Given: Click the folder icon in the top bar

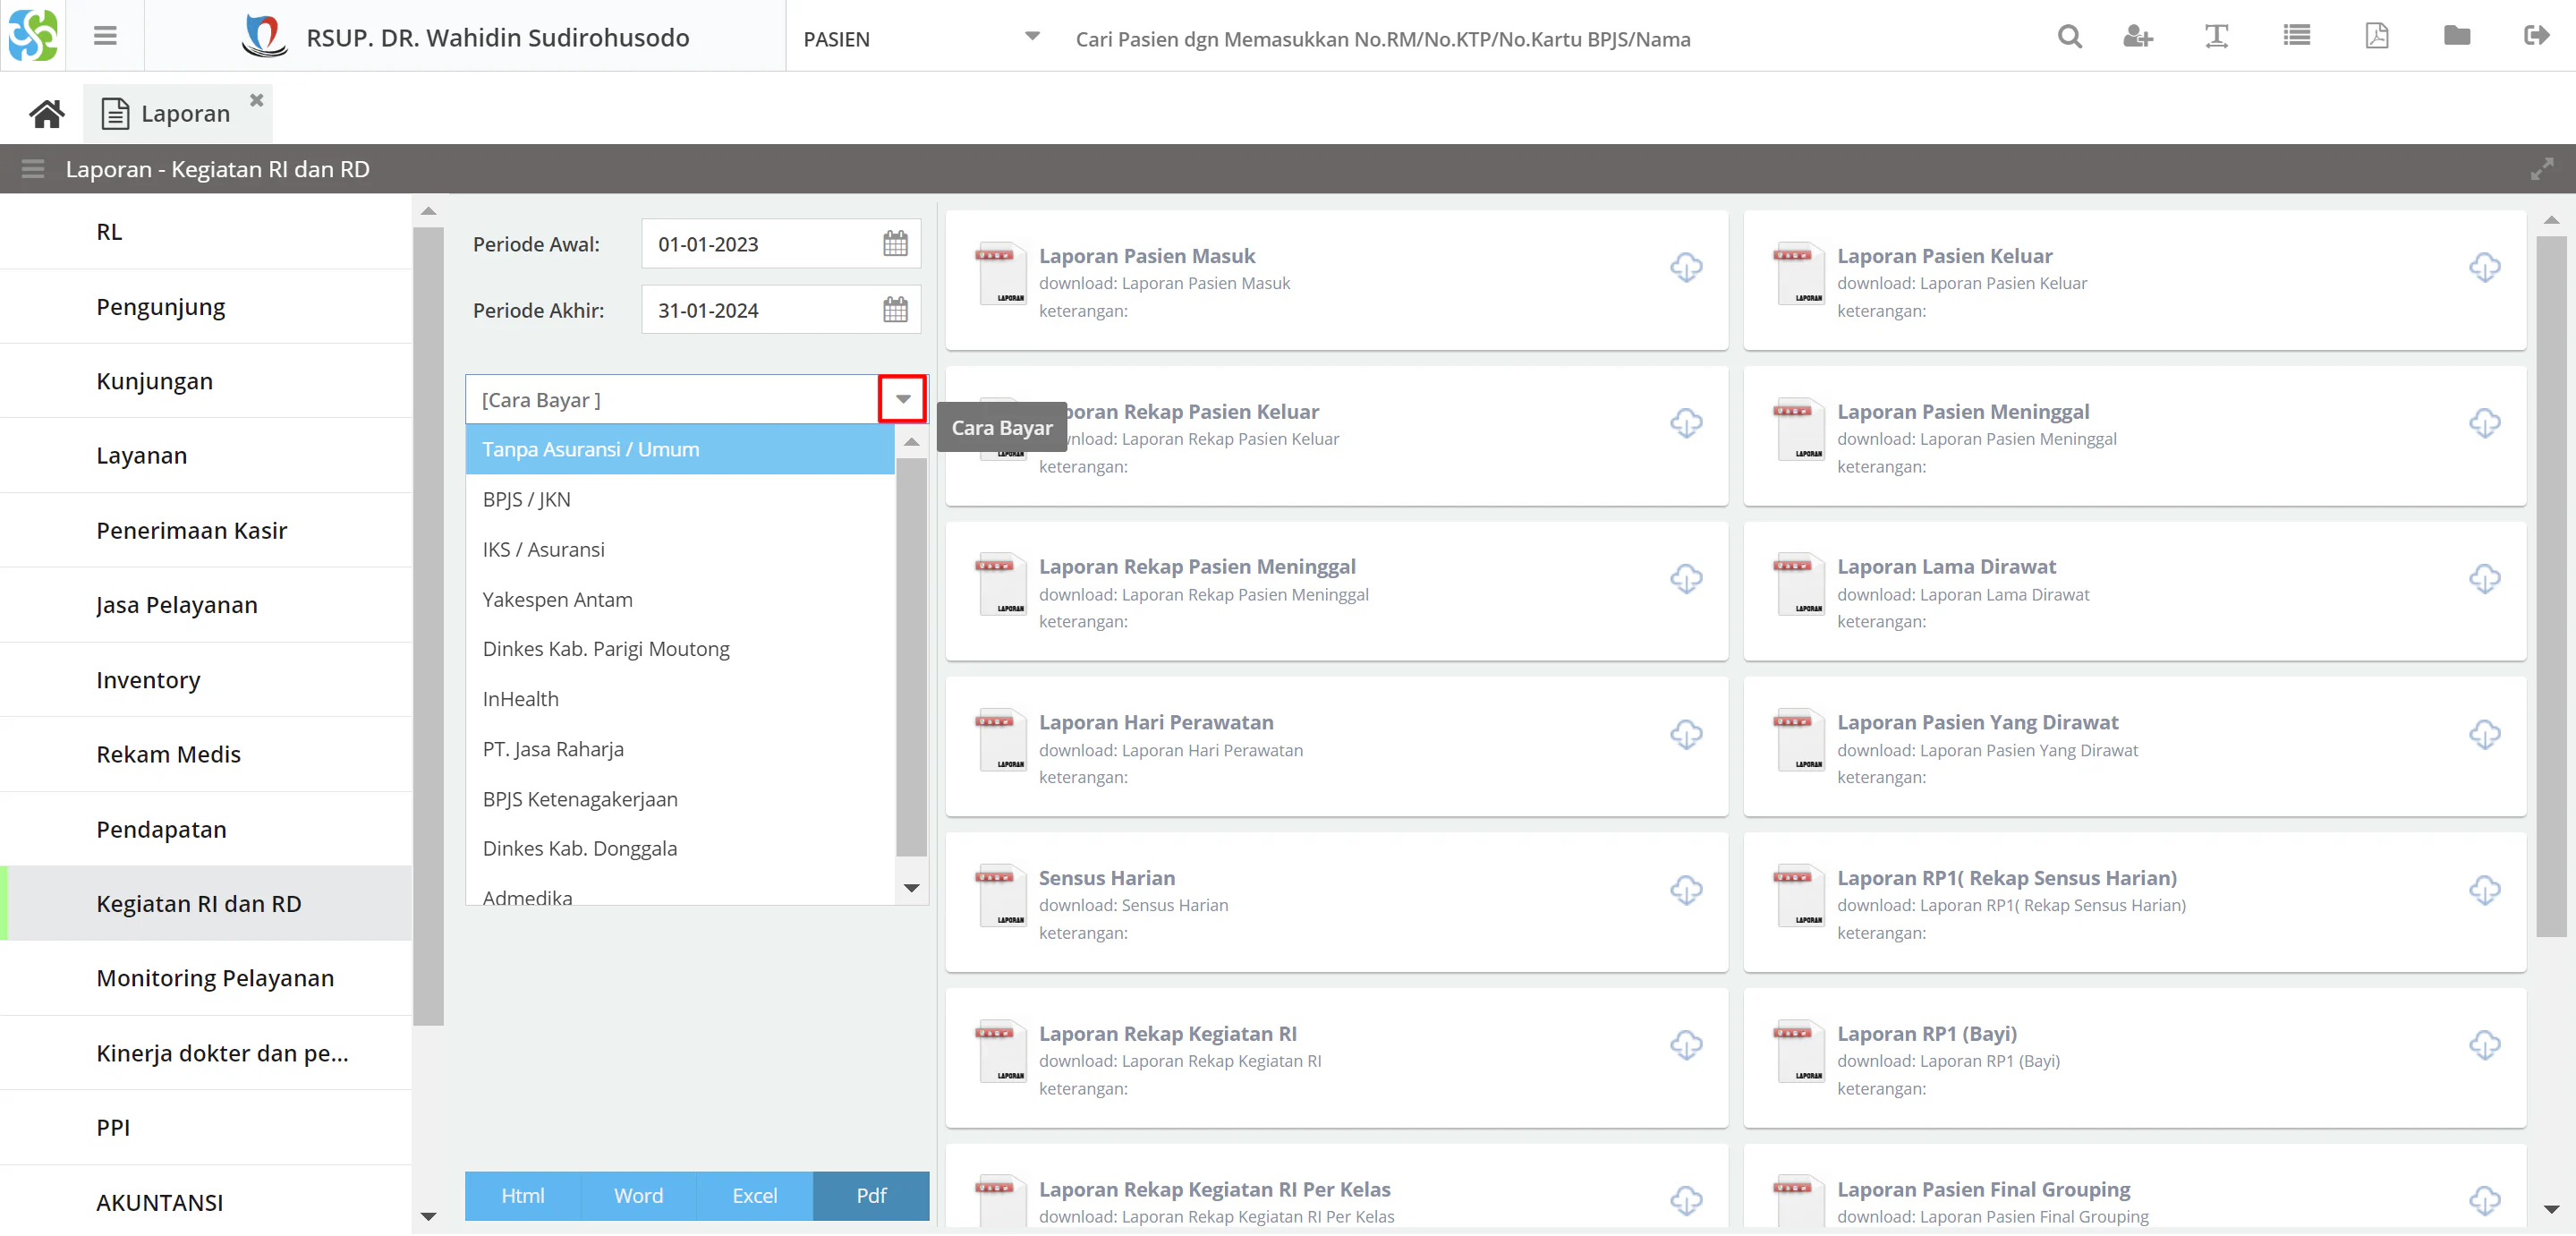Looking at the screenshot, I should 2457,36.
